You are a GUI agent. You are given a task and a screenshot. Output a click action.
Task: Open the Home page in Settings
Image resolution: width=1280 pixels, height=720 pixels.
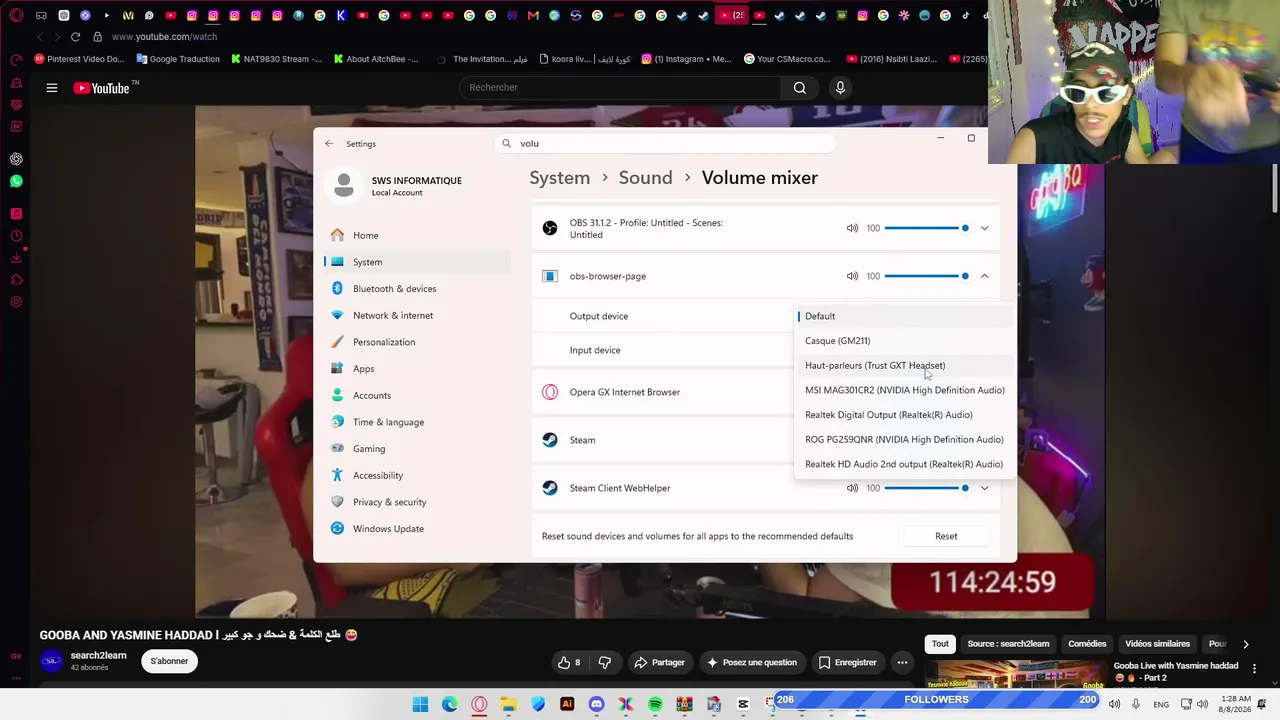pyautogui.click(x=417, y=235)
